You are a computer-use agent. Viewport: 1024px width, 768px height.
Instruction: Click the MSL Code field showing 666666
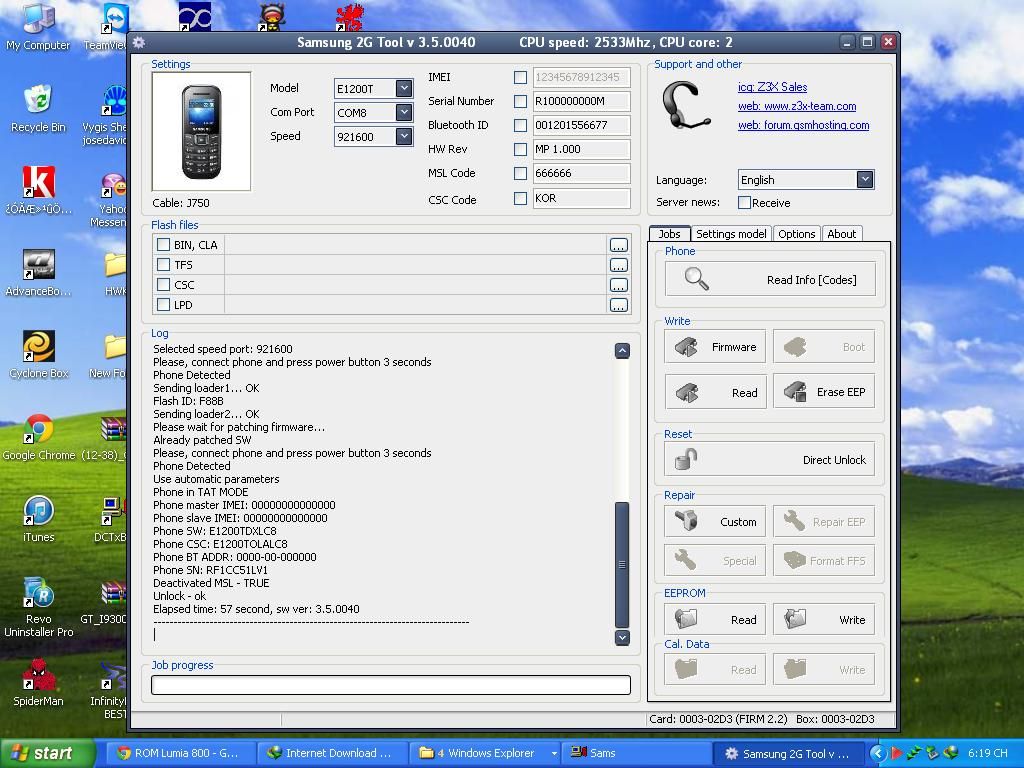pyautogui.click(x=581, y=173)
